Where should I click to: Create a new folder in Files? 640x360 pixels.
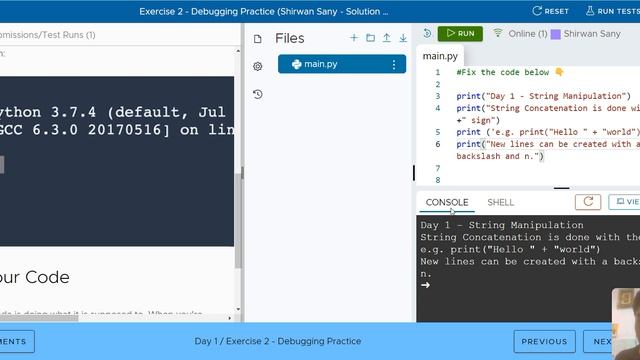[x=370, y=38]
